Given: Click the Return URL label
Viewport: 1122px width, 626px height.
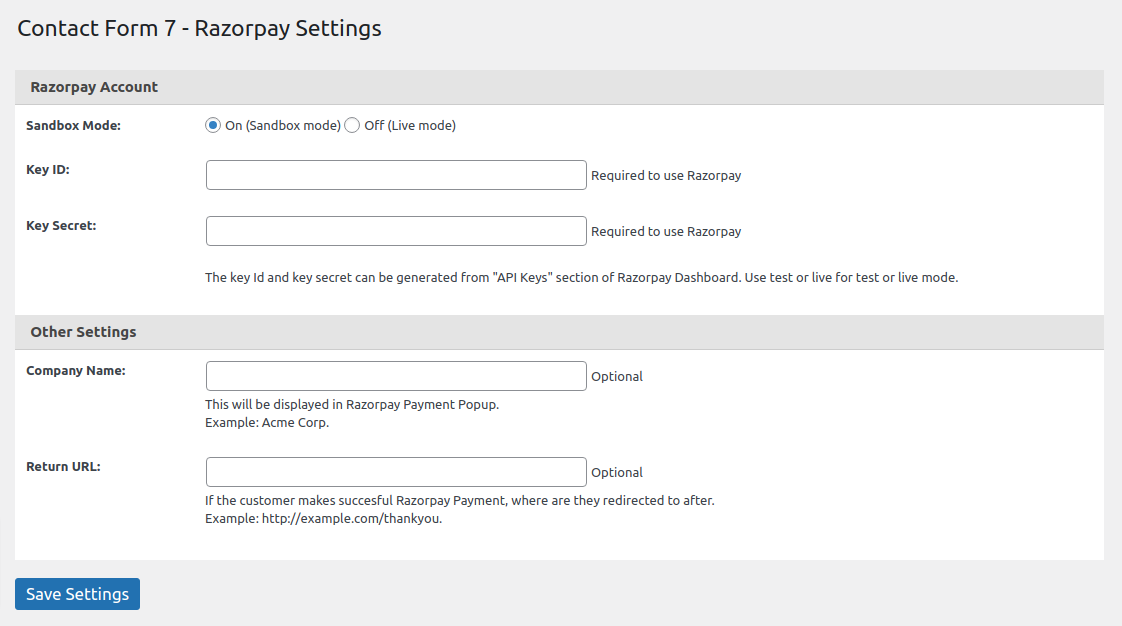Looking at the screenshot, I should tap(63, 466).
